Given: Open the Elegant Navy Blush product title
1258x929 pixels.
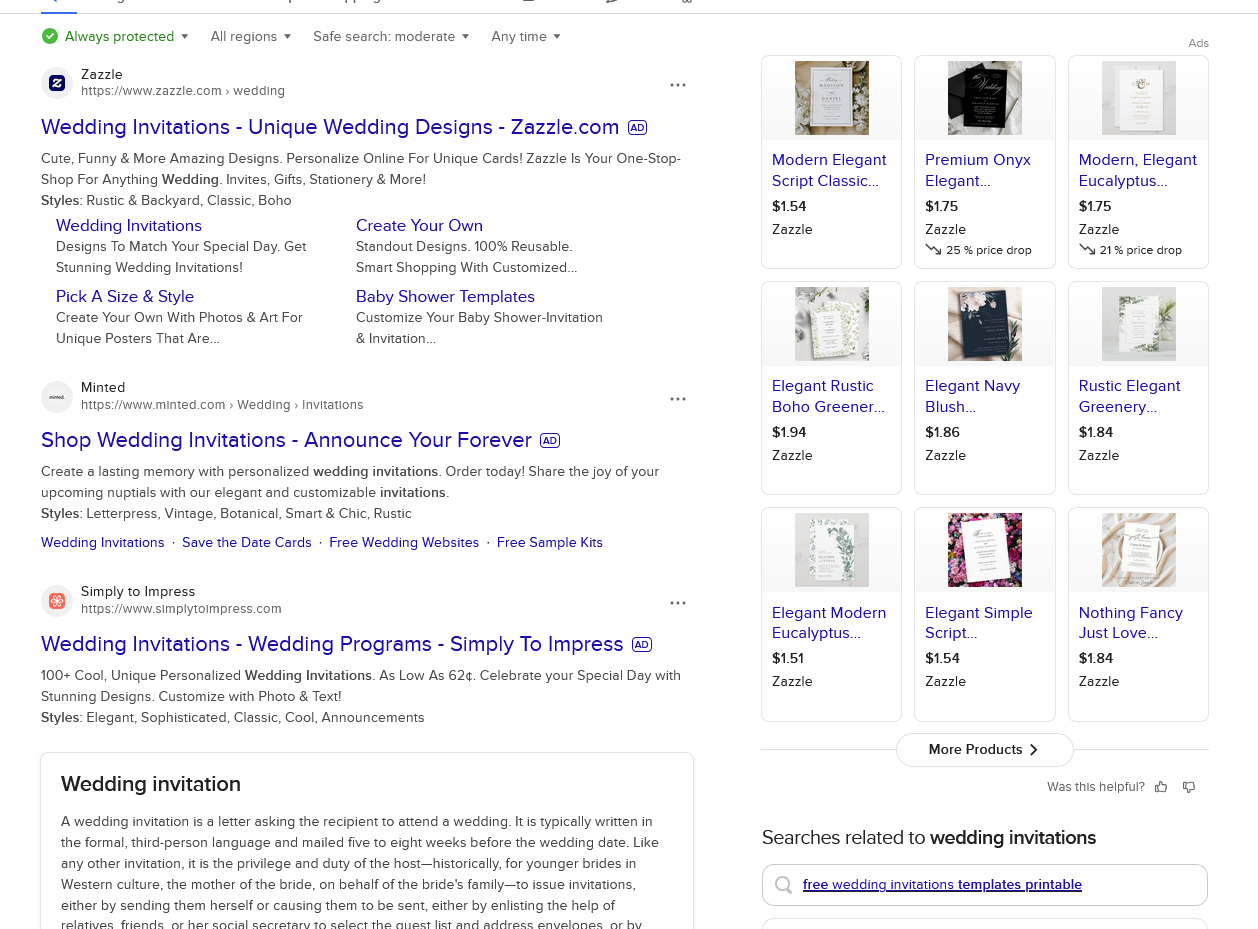Looking at the screenshot, I should pos(973,396).
